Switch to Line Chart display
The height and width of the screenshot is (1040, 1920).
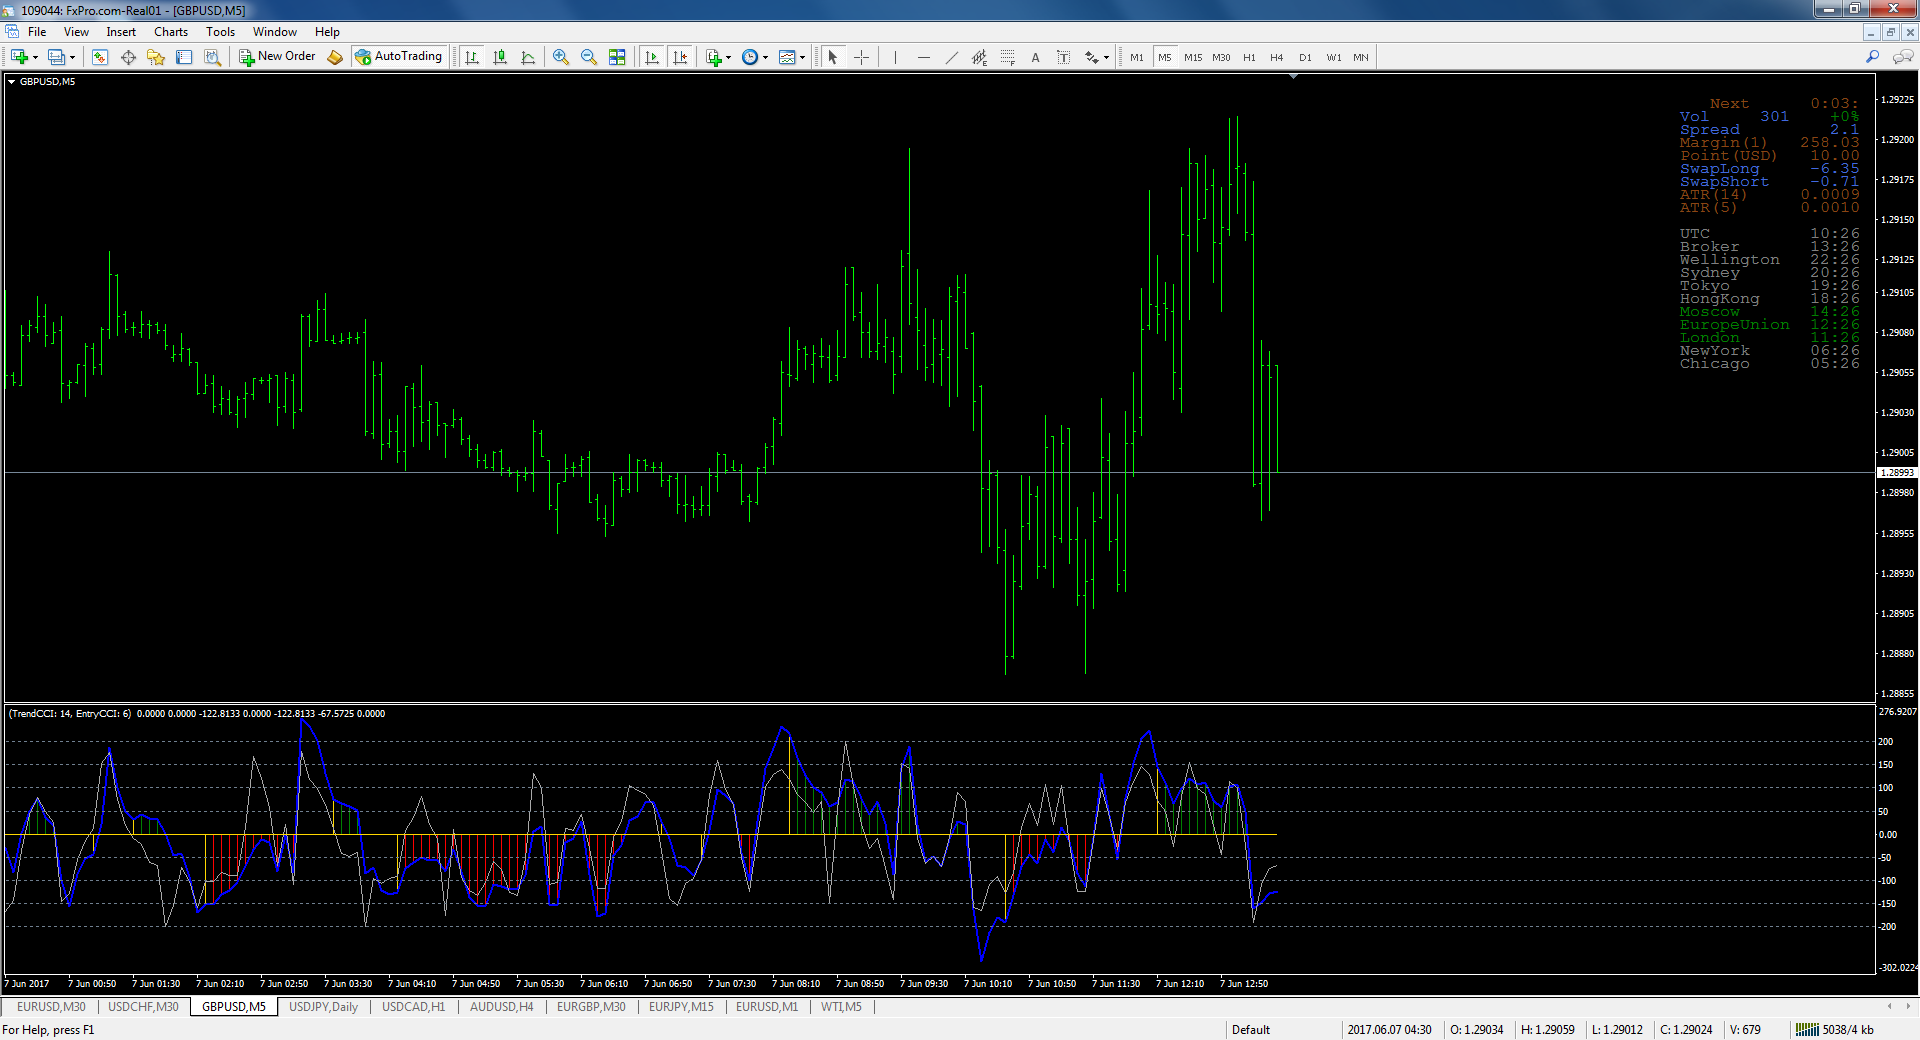pyautogui.click(x=528, y=57)
